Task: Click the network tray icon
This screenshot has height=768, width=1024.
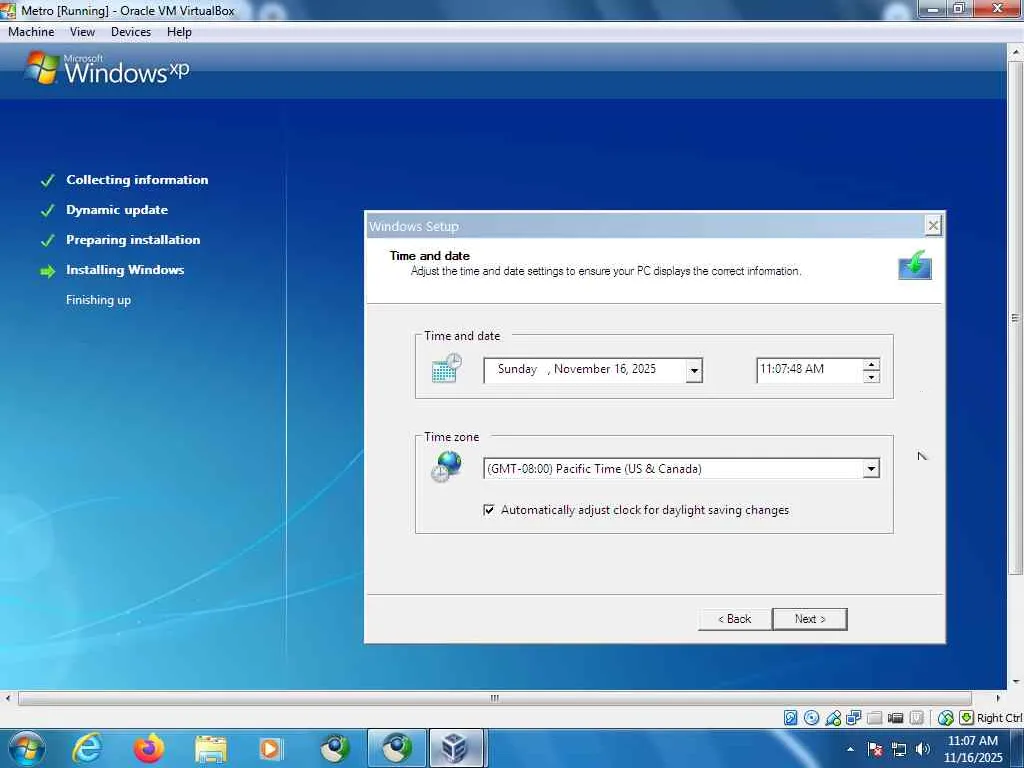Action: pos(899,749)
